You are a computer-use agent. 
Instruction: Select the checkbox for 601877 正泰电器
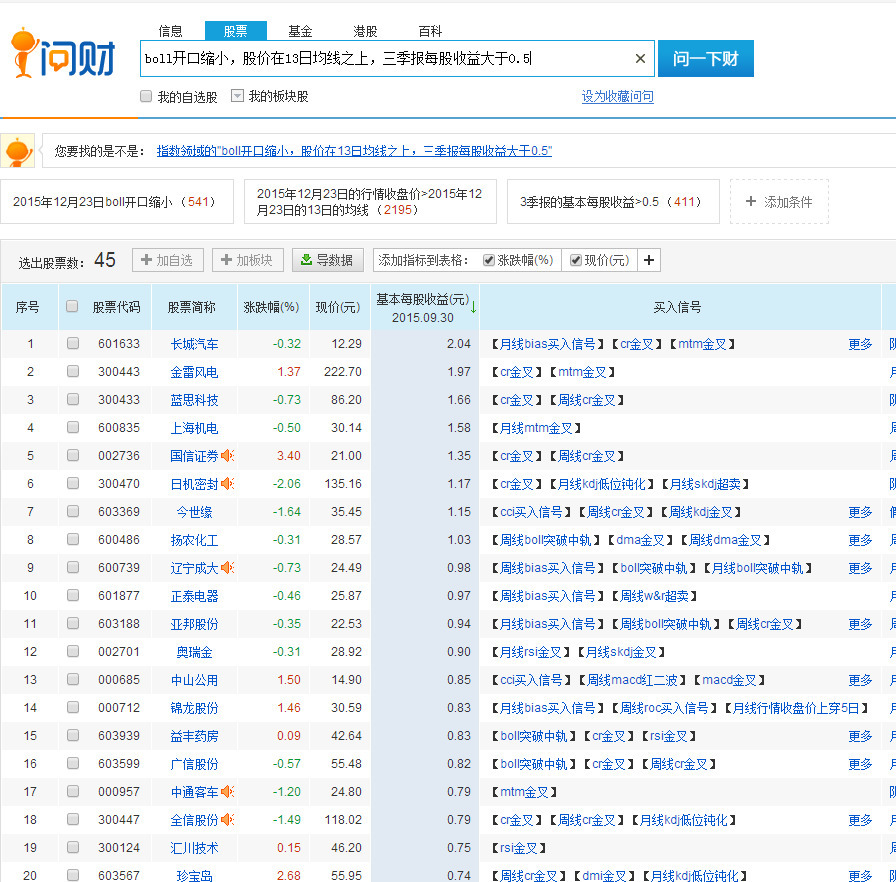(x=73, y=595)
